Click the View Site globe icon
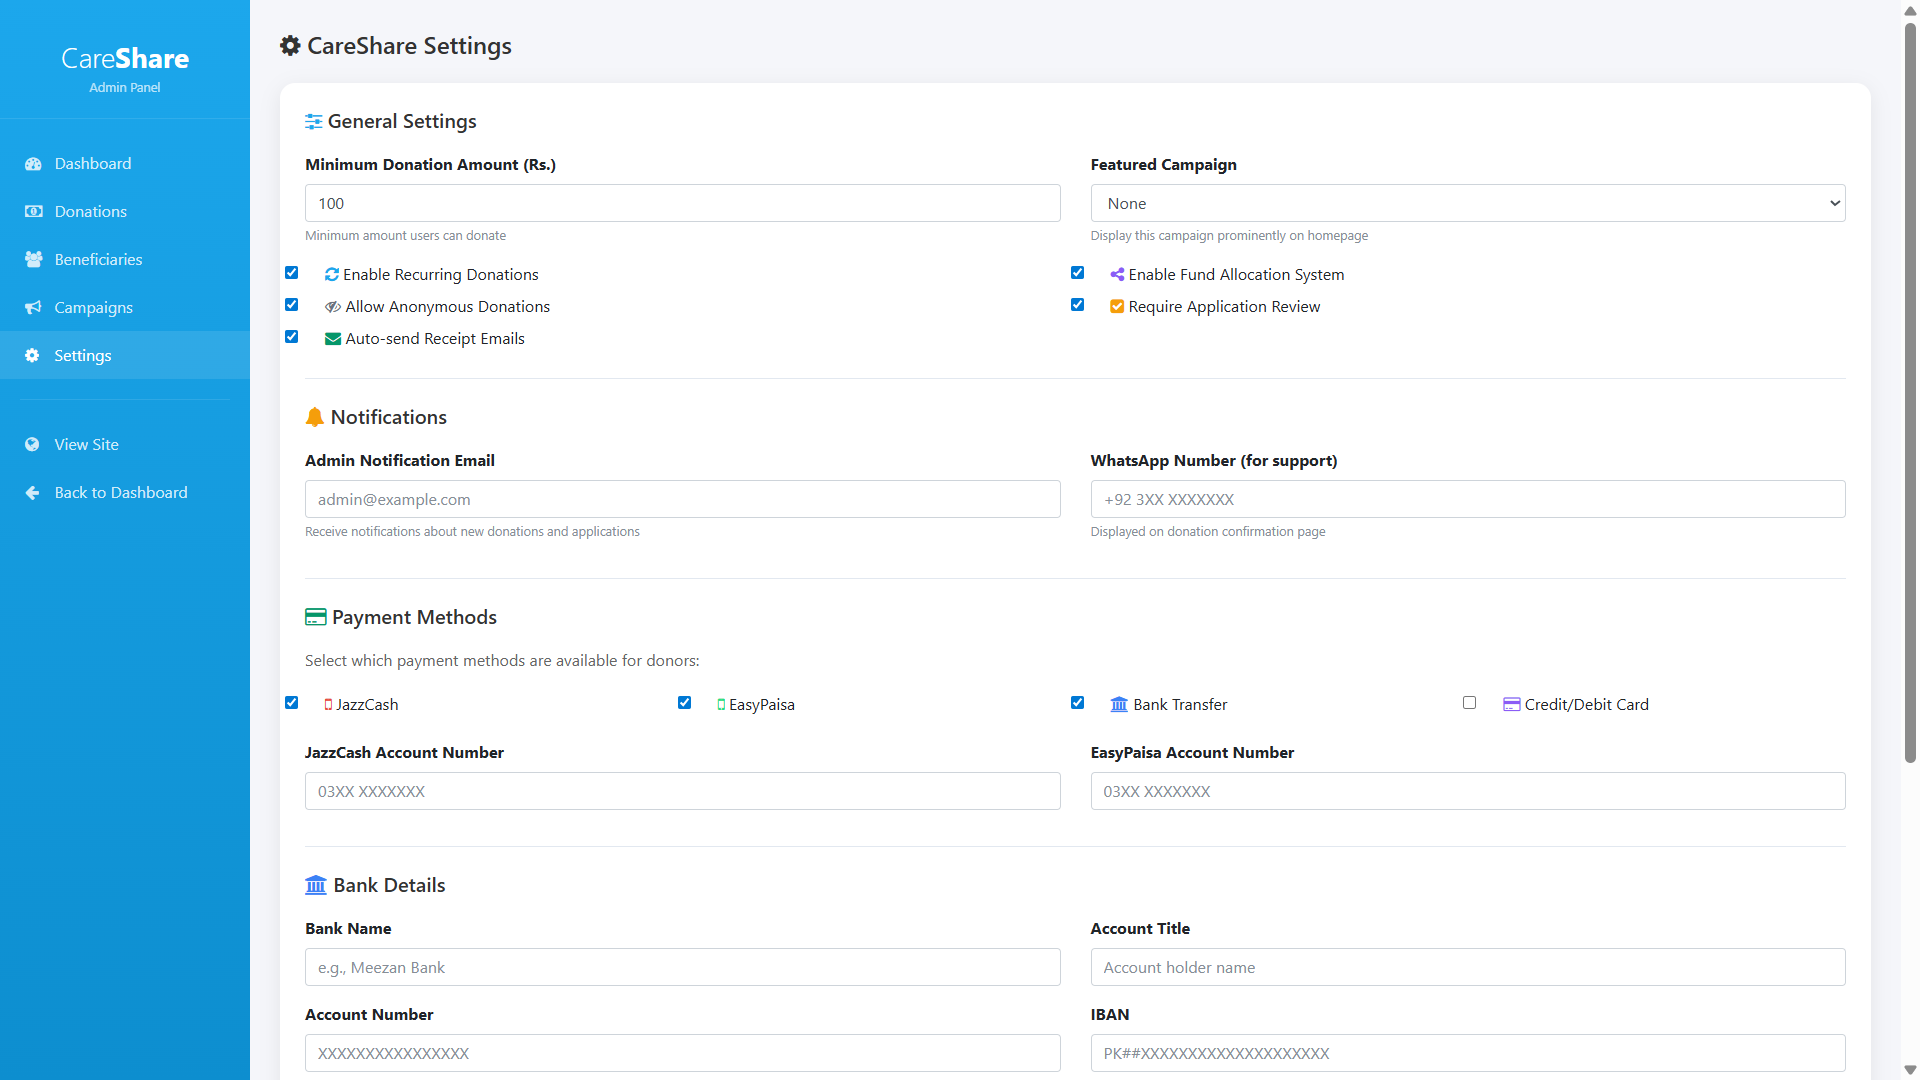 pyautogui.click(x=33, y=445)
